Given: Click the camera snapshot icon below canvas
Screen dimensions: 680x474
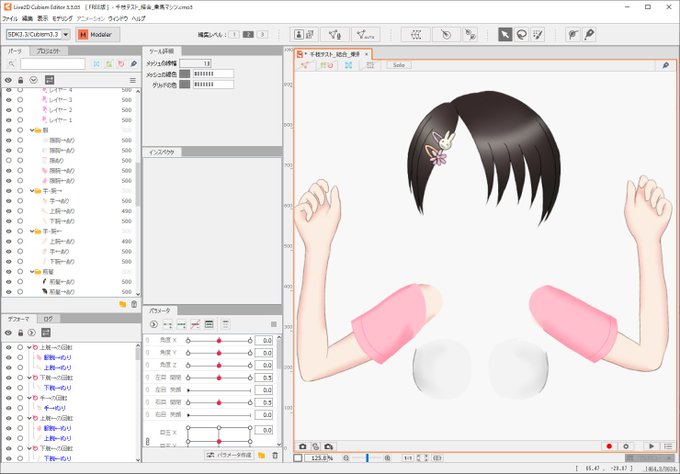Looking at the screenshot, I should [303, 446].
